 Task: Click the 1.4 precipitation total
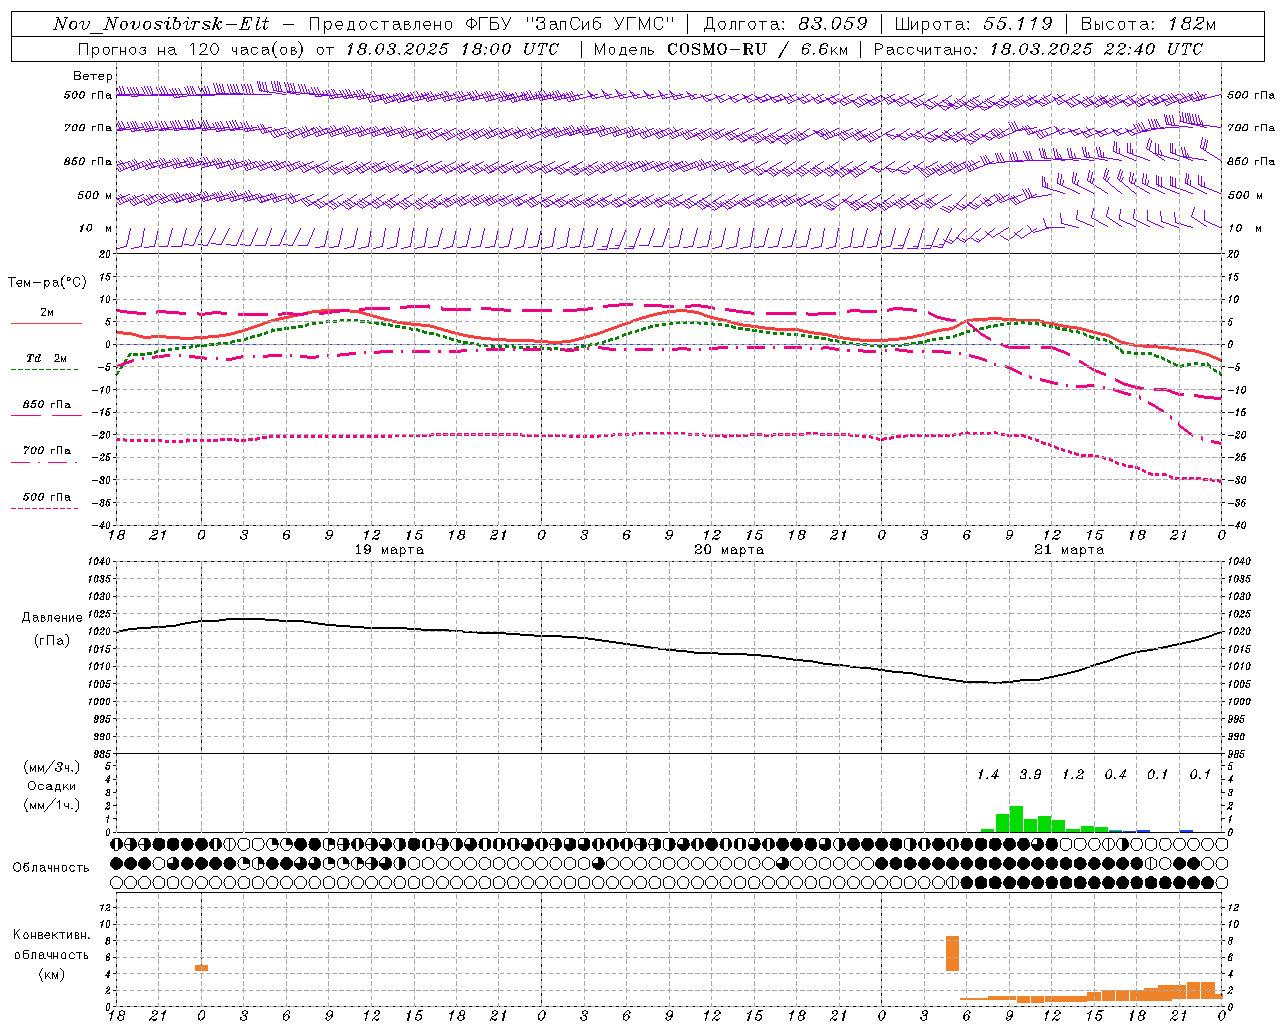point(988,775)
